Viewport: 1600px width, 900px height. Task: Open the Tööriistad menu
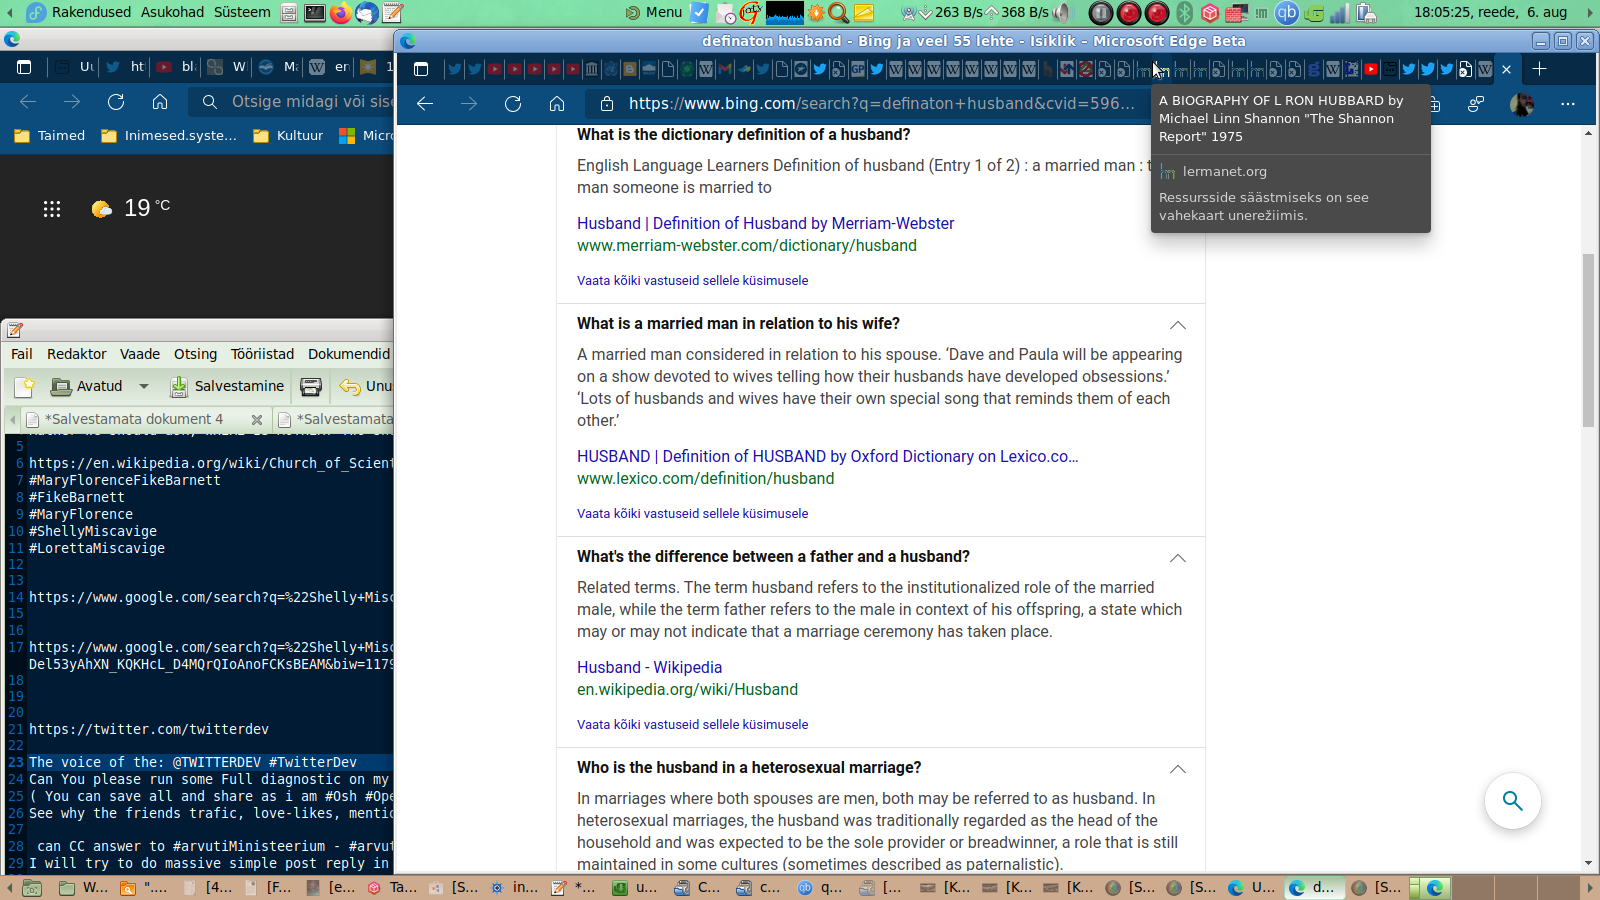(x=262, y=354)
